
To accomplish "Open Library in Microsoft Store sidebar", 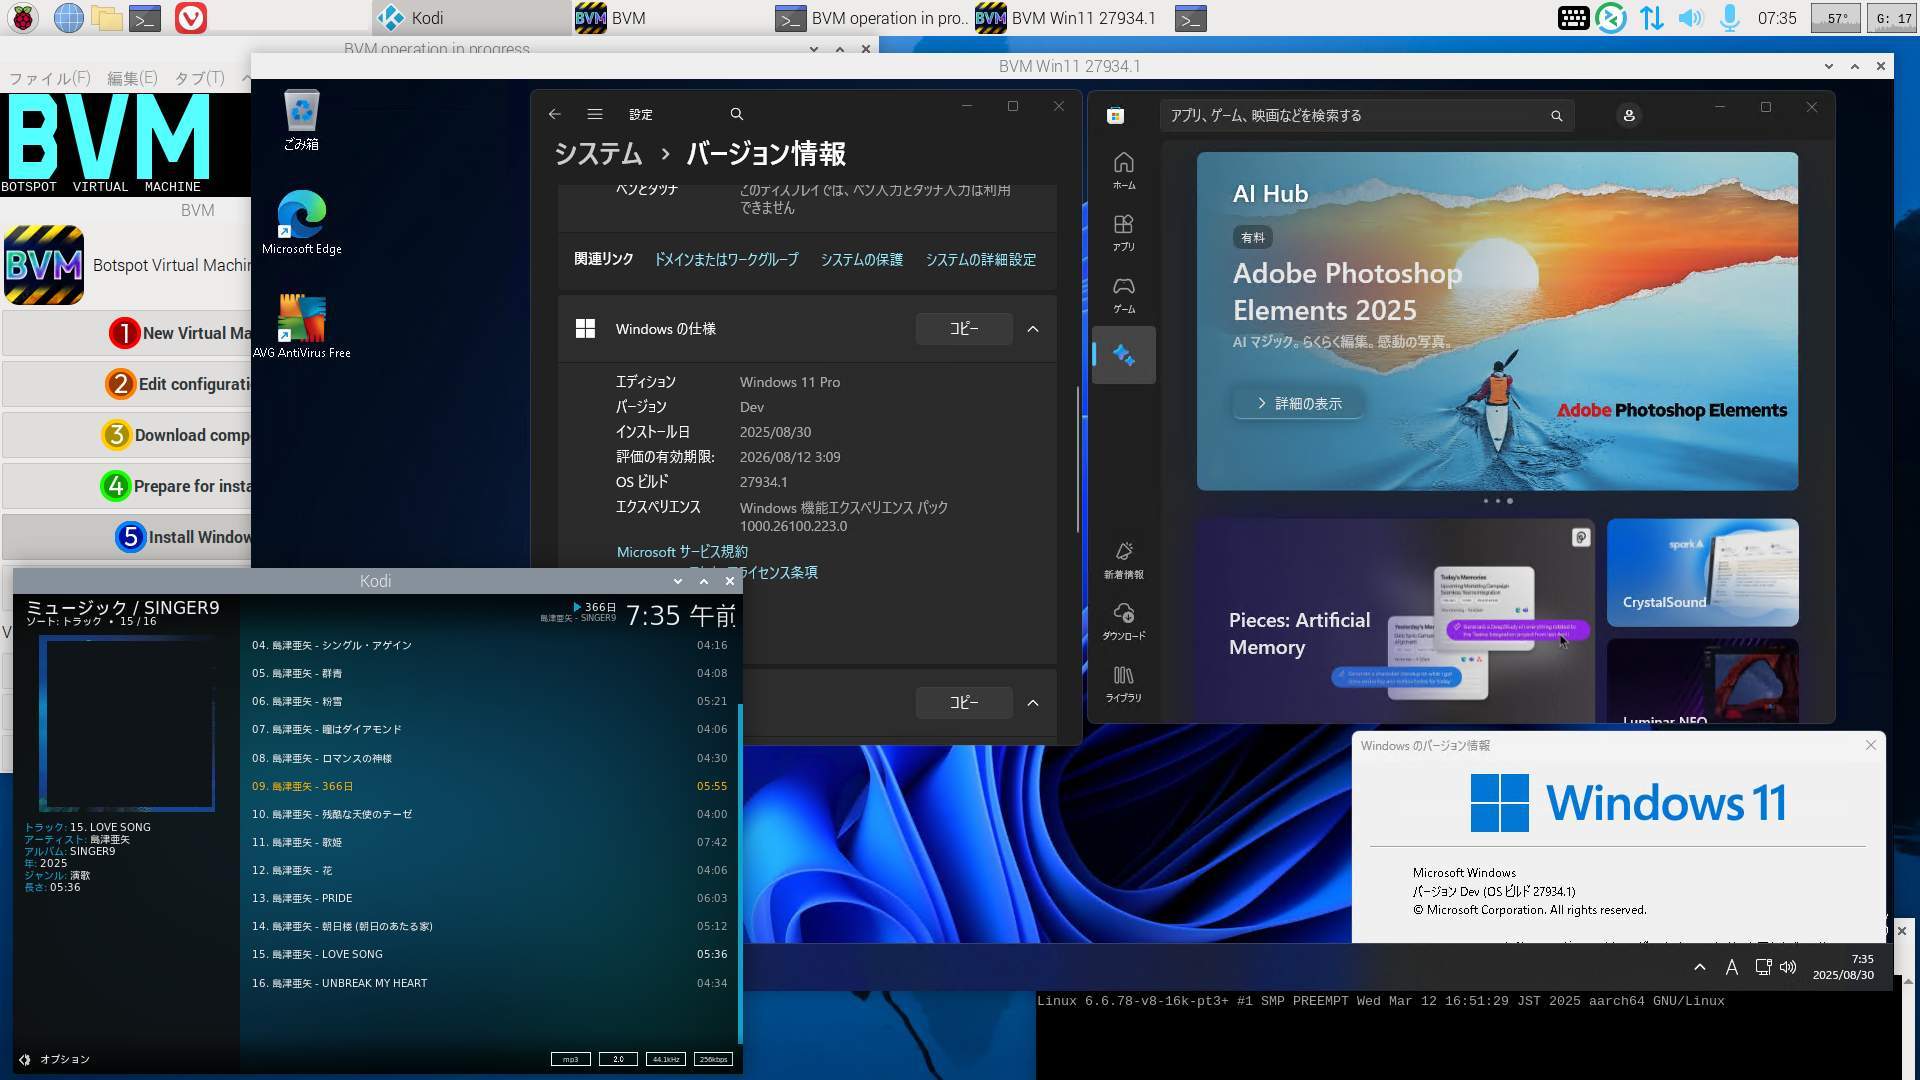I will (1123, 683).
